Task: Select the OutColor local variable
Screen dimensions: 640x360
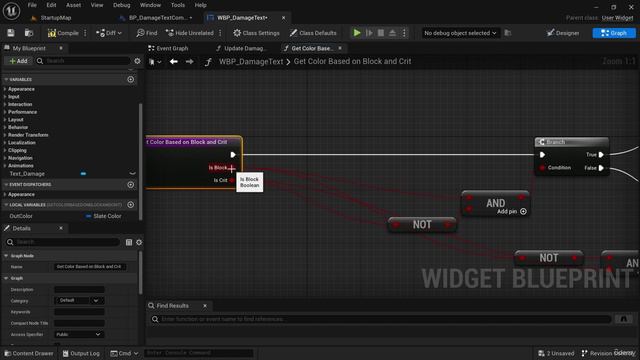Action: click(x=21, y=216)
